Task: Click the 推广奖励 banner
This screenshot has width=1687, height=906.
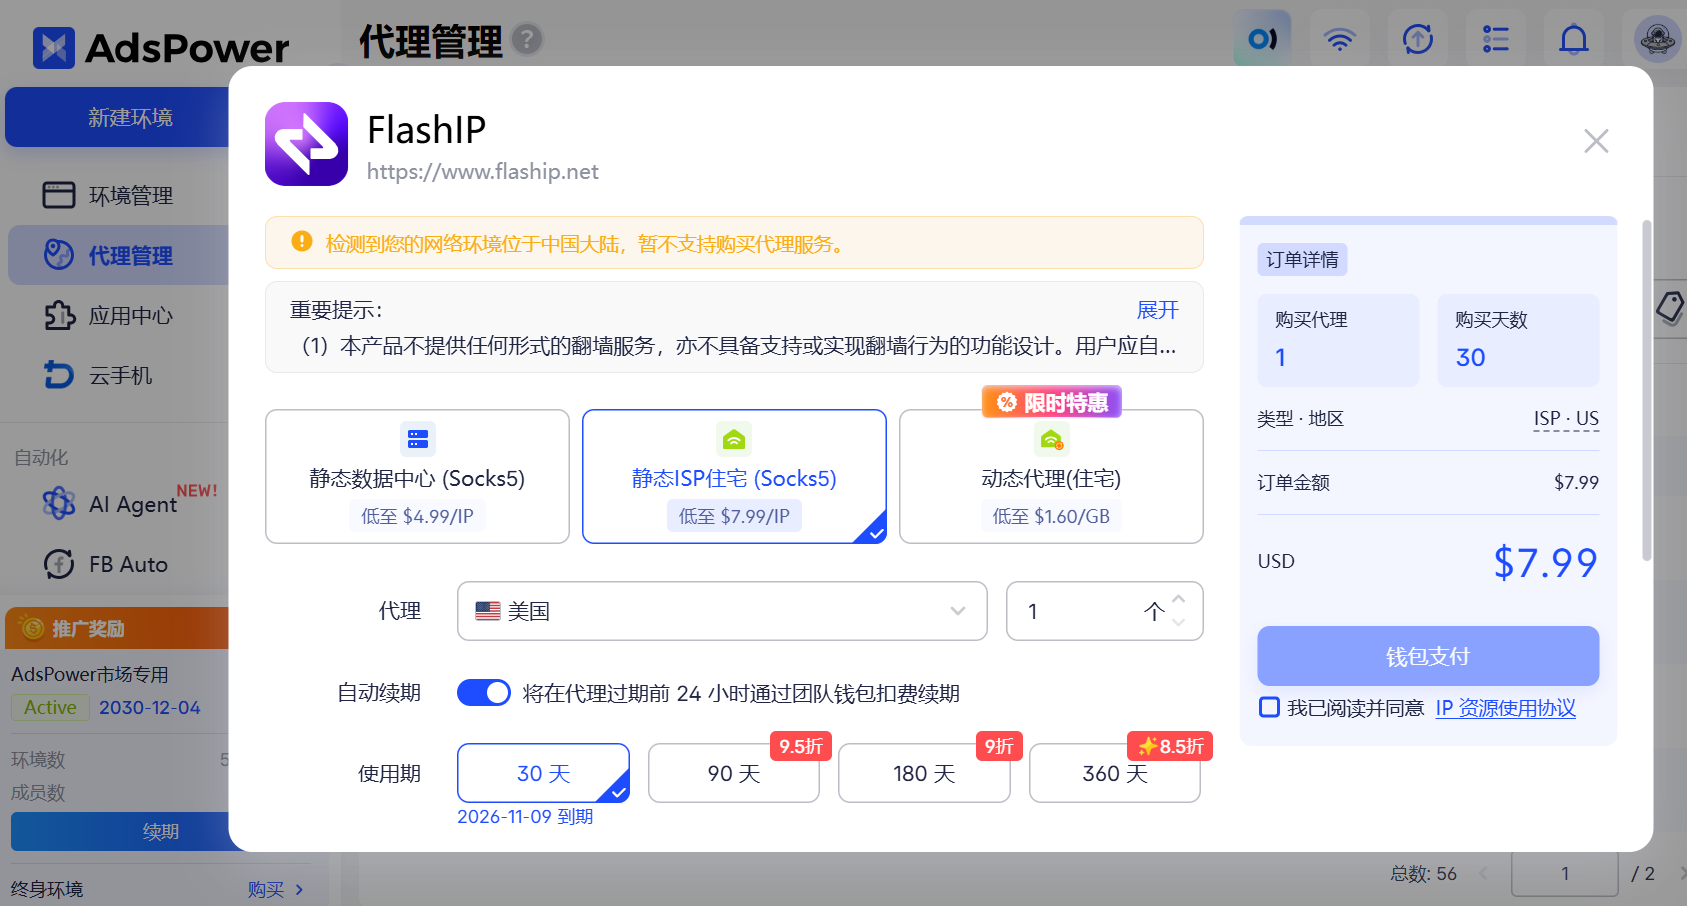Action: pos(118,628)
